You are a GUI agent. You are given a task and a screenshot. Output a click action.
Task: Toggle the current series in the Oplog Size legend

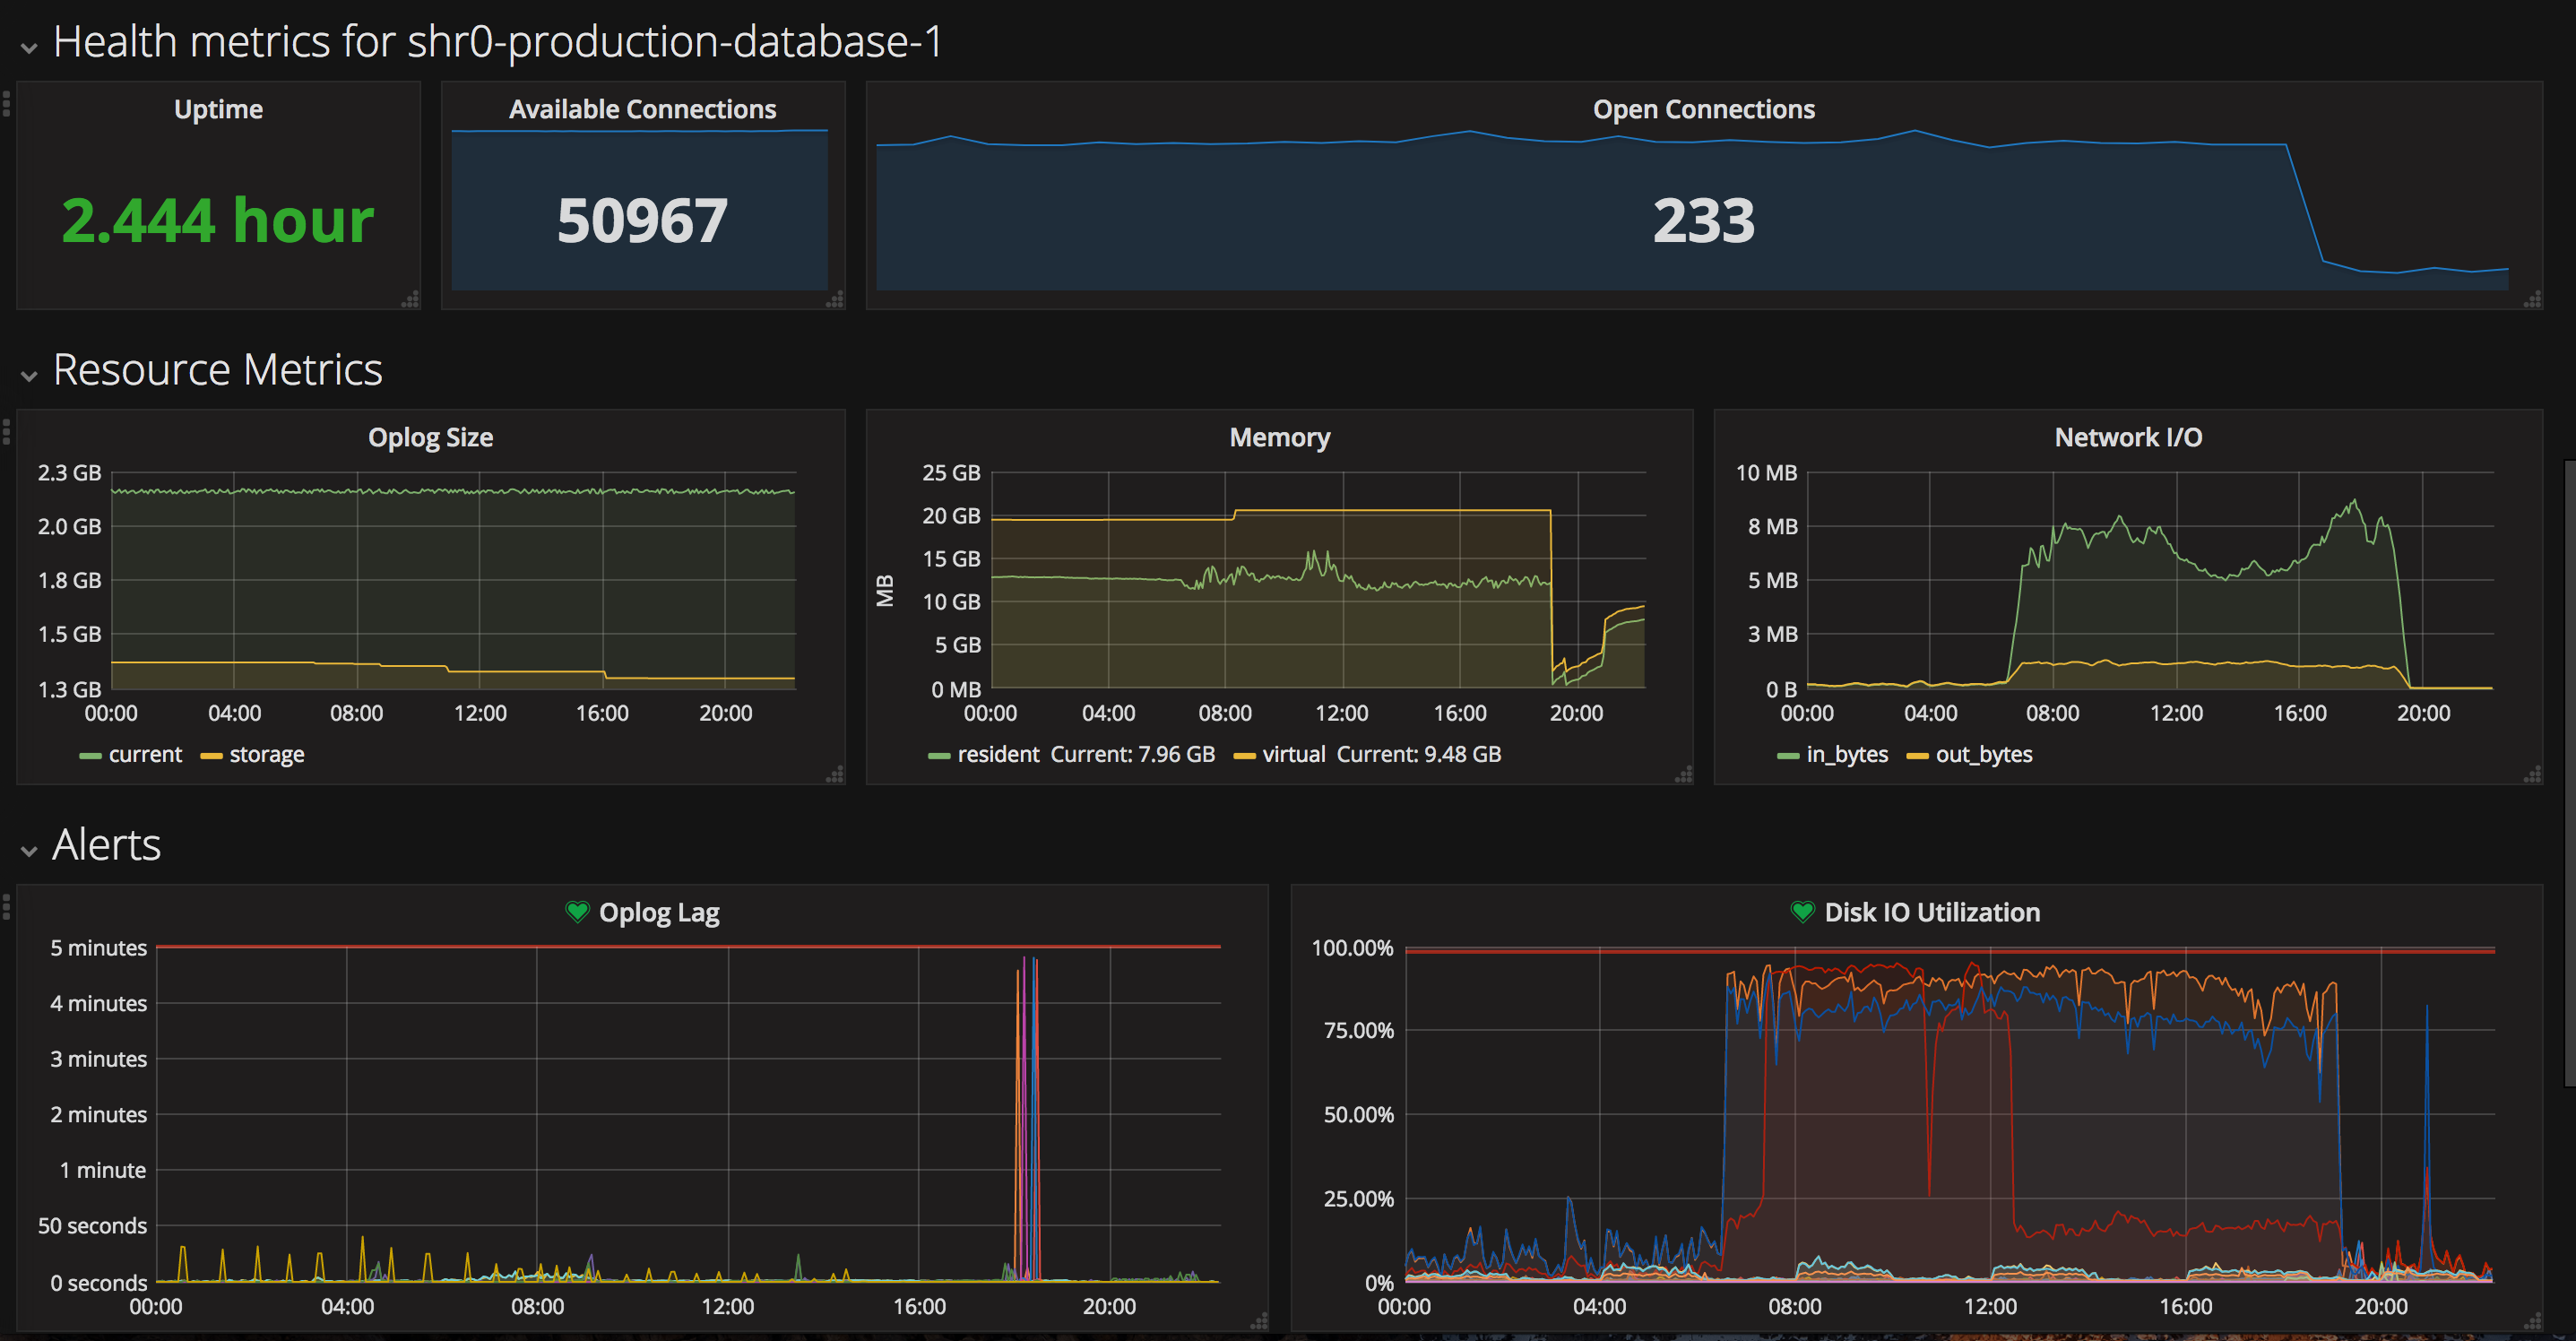click(x=144, y=755)
